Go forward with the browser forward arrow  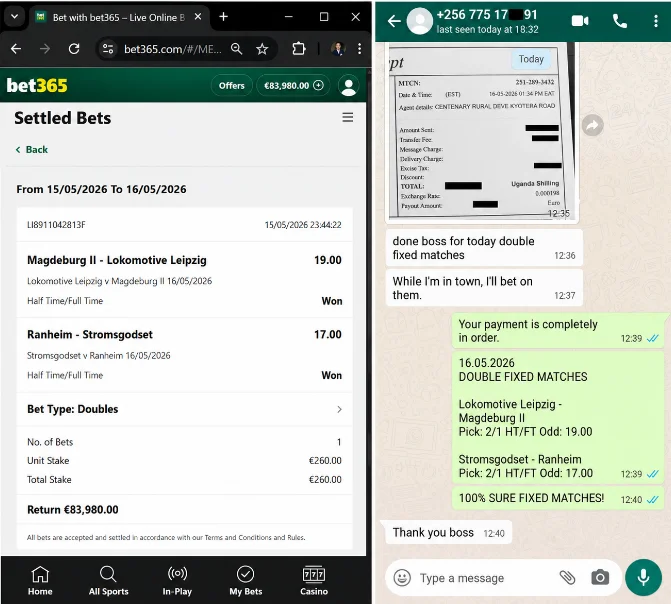pyautogui.click(x=45, y=49)
